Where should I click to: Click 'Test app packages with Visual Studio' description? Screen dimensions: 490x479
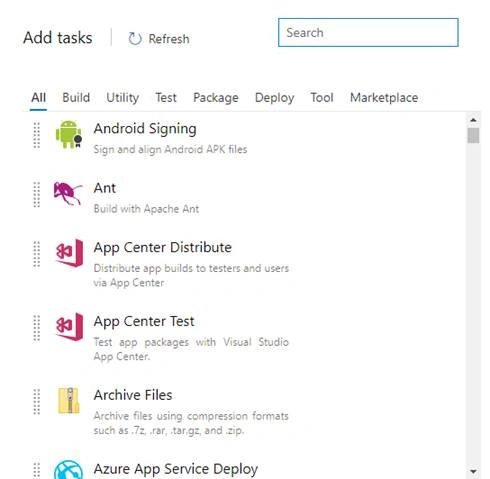coord(191,349)
